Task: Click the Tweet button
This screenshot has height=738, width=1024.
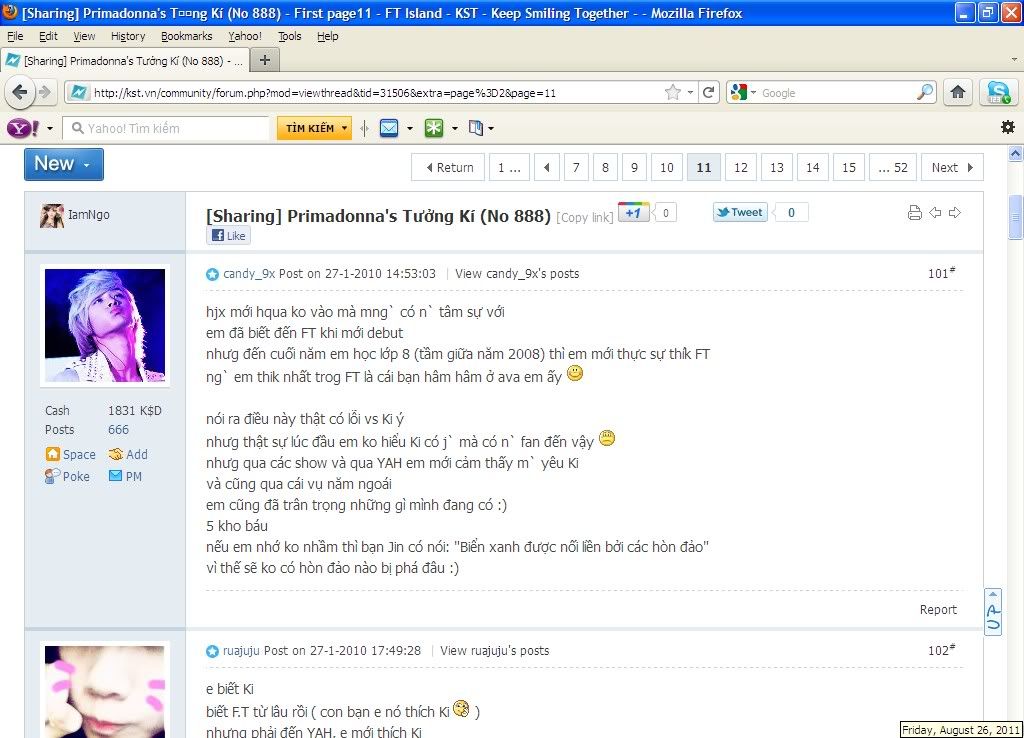Action: (x=740, y=212)
